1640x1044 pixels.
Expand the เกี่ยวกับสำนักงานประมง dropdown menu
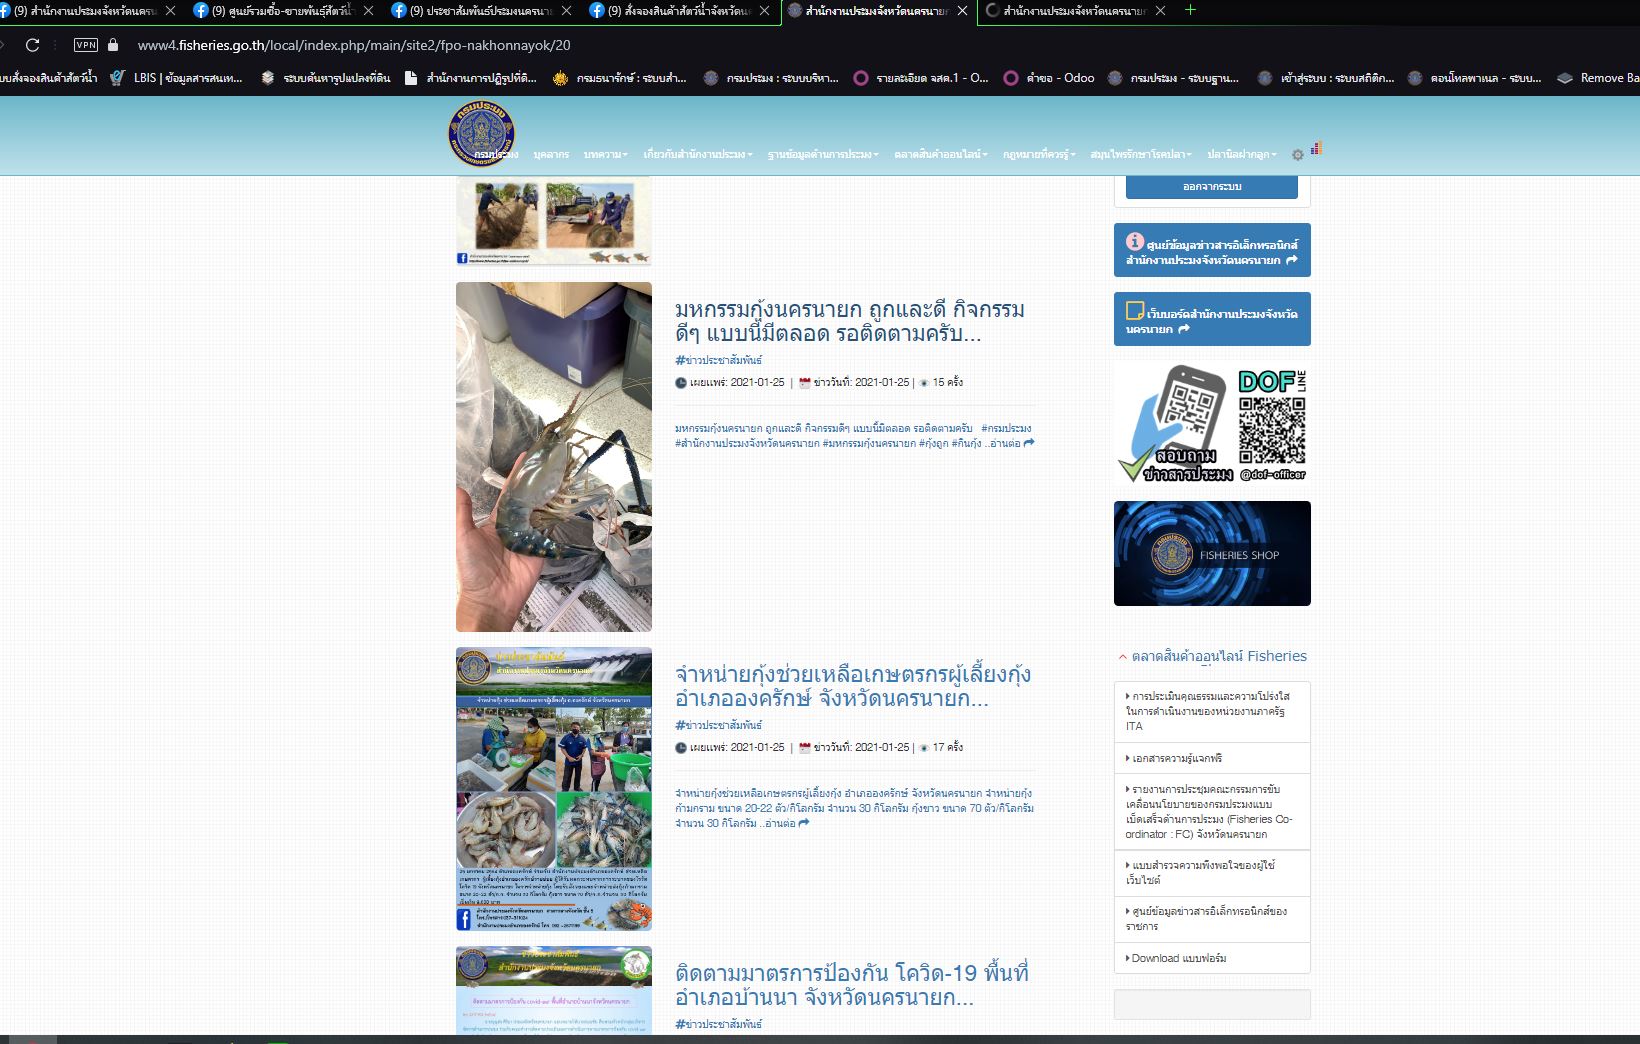(x=698, y=154)
